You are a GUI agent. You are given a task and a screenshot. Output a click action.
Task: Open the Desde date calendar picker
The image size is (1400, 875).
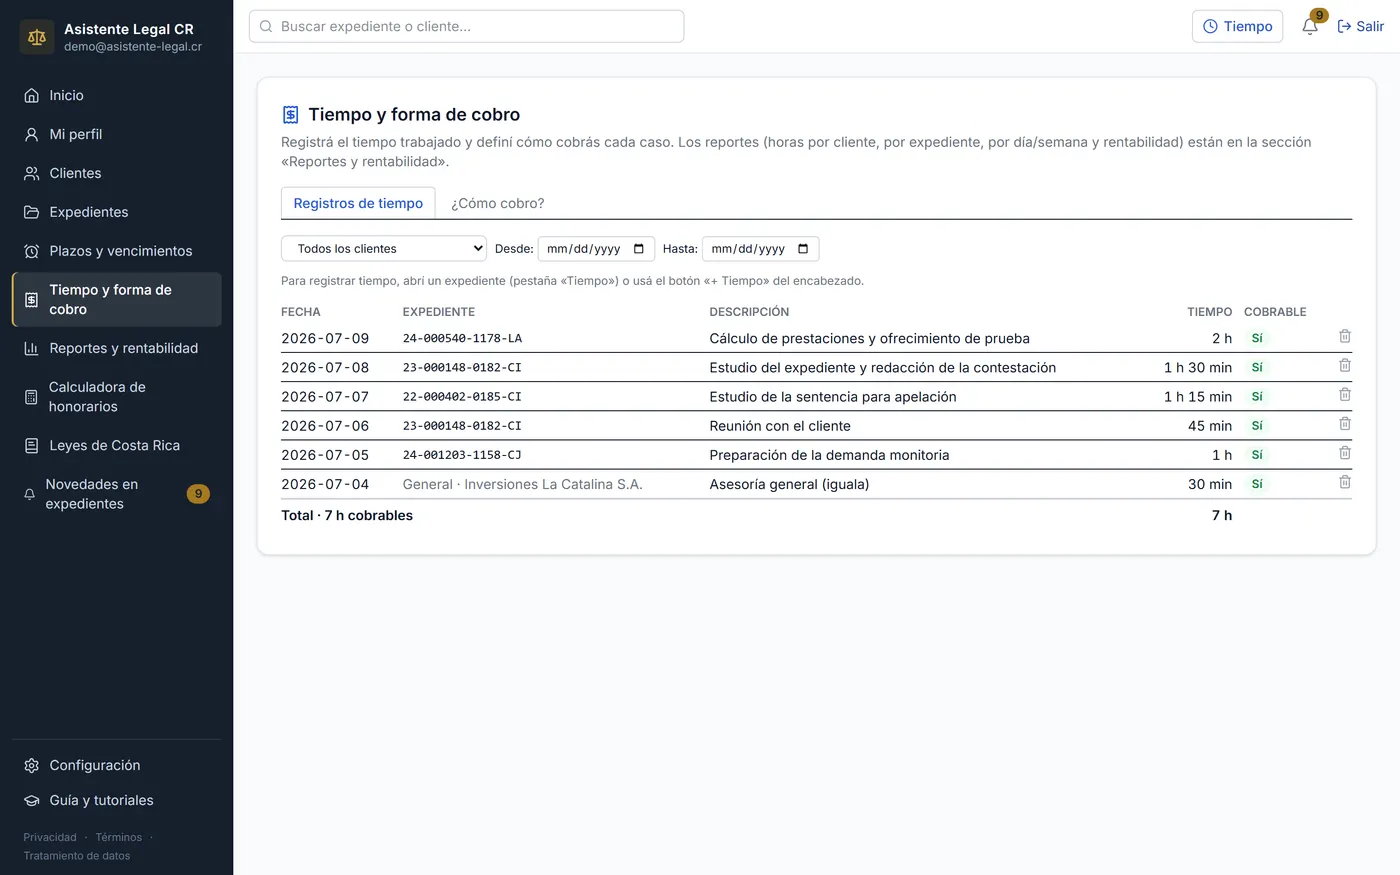click(639, 249)
